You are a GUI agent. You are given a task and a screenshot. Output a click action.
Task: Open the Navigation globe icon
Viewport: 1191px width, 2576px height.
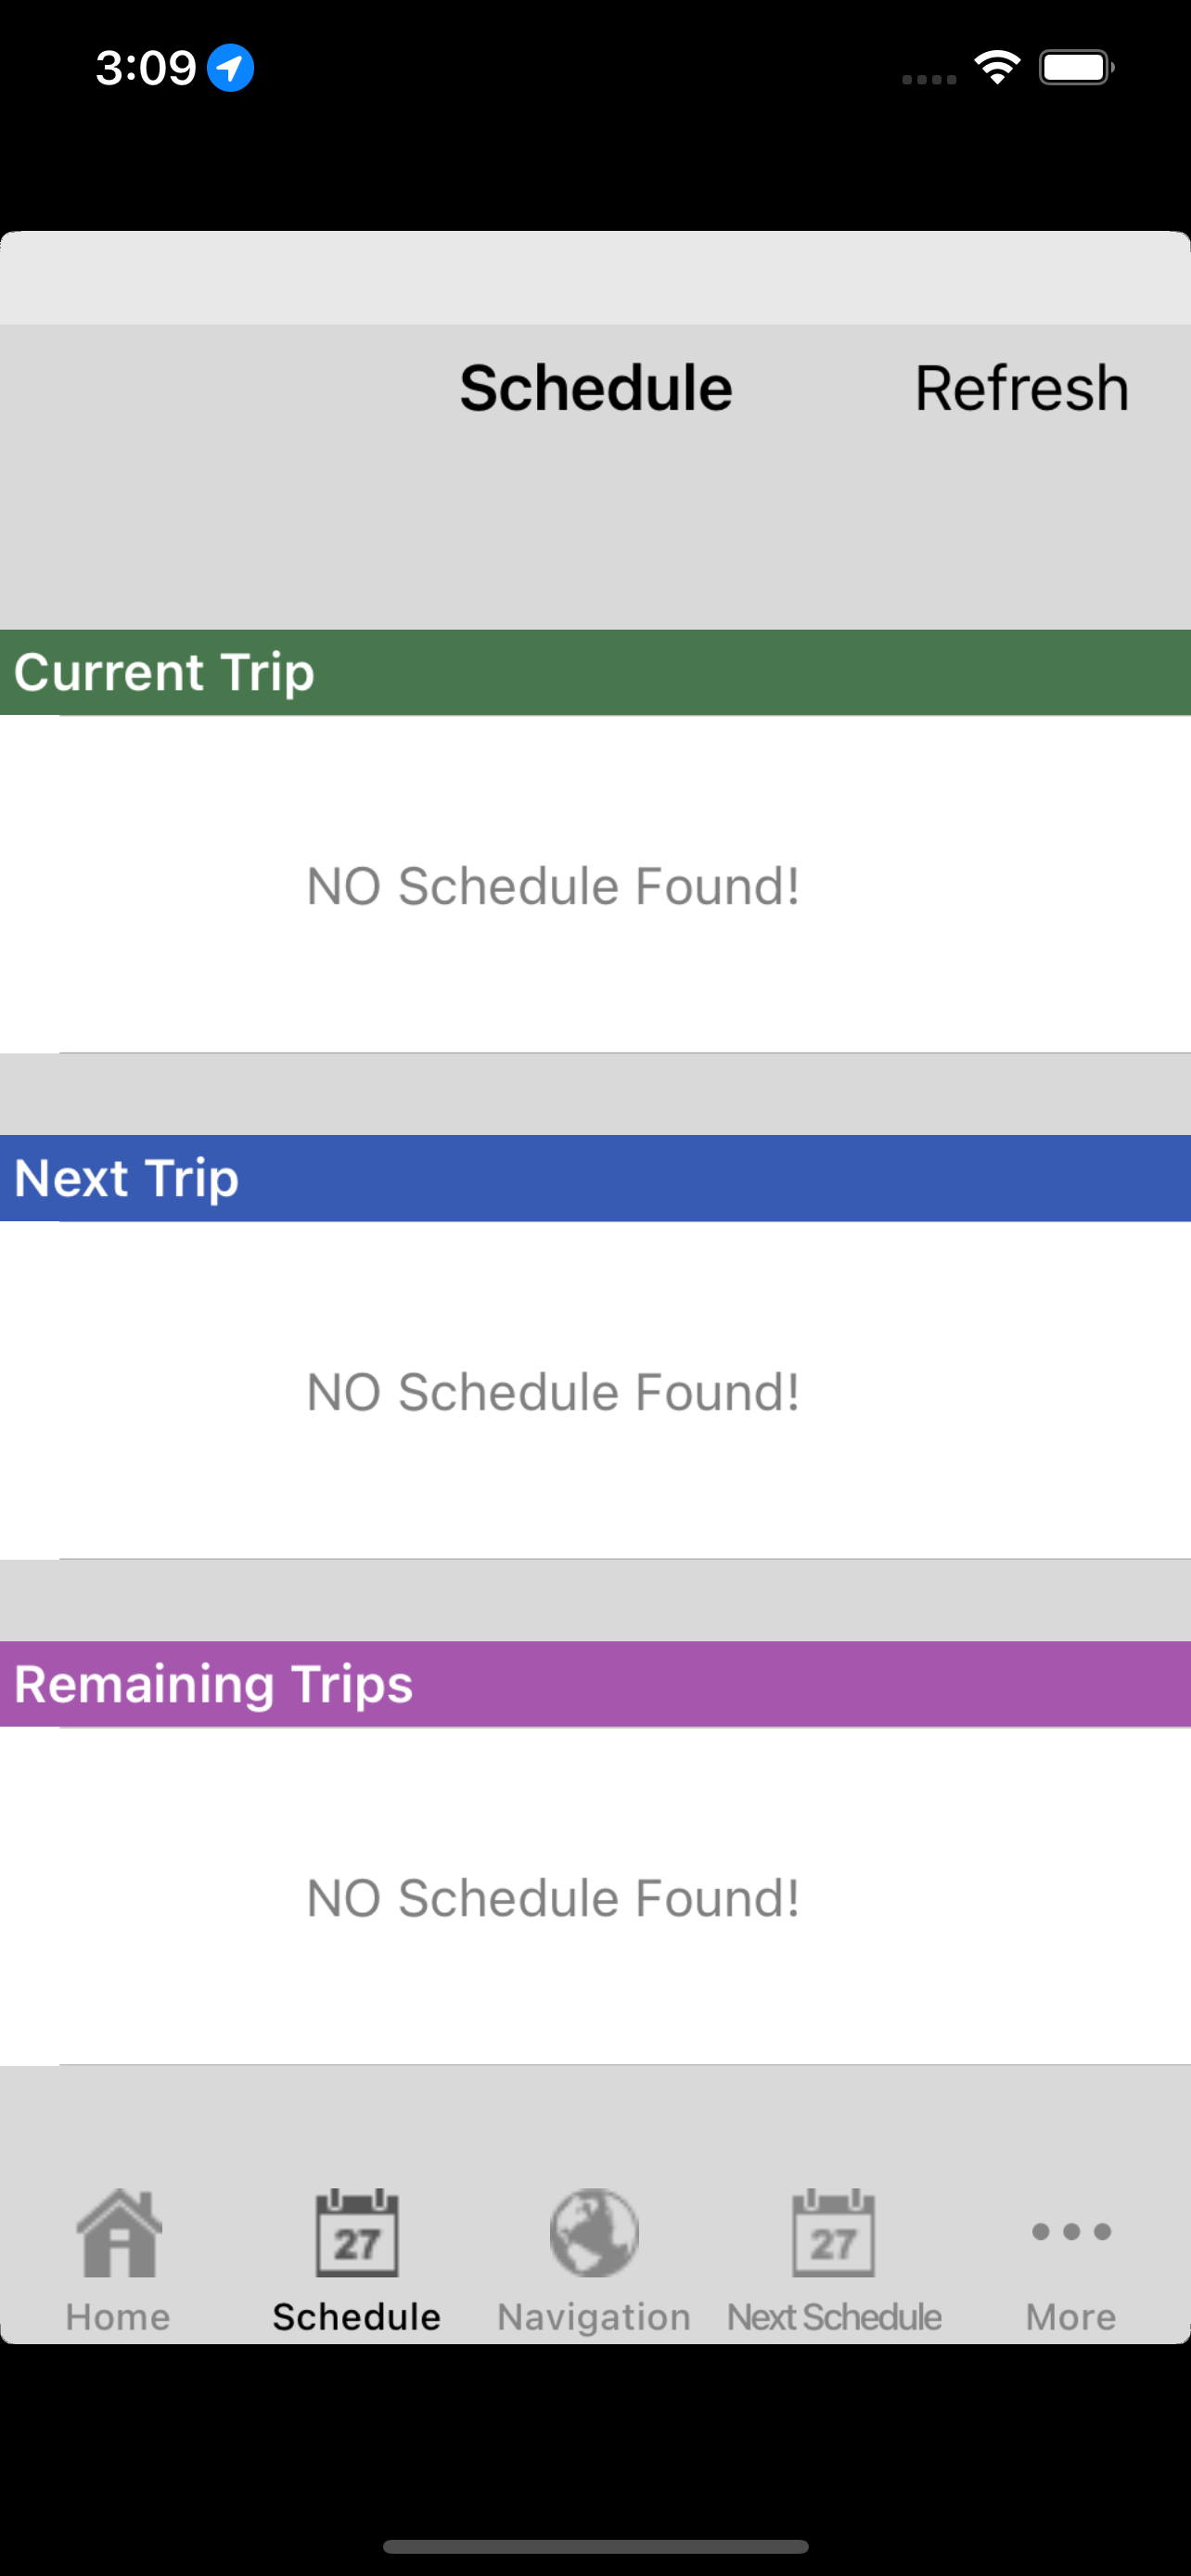click(x=594, y=2232)
